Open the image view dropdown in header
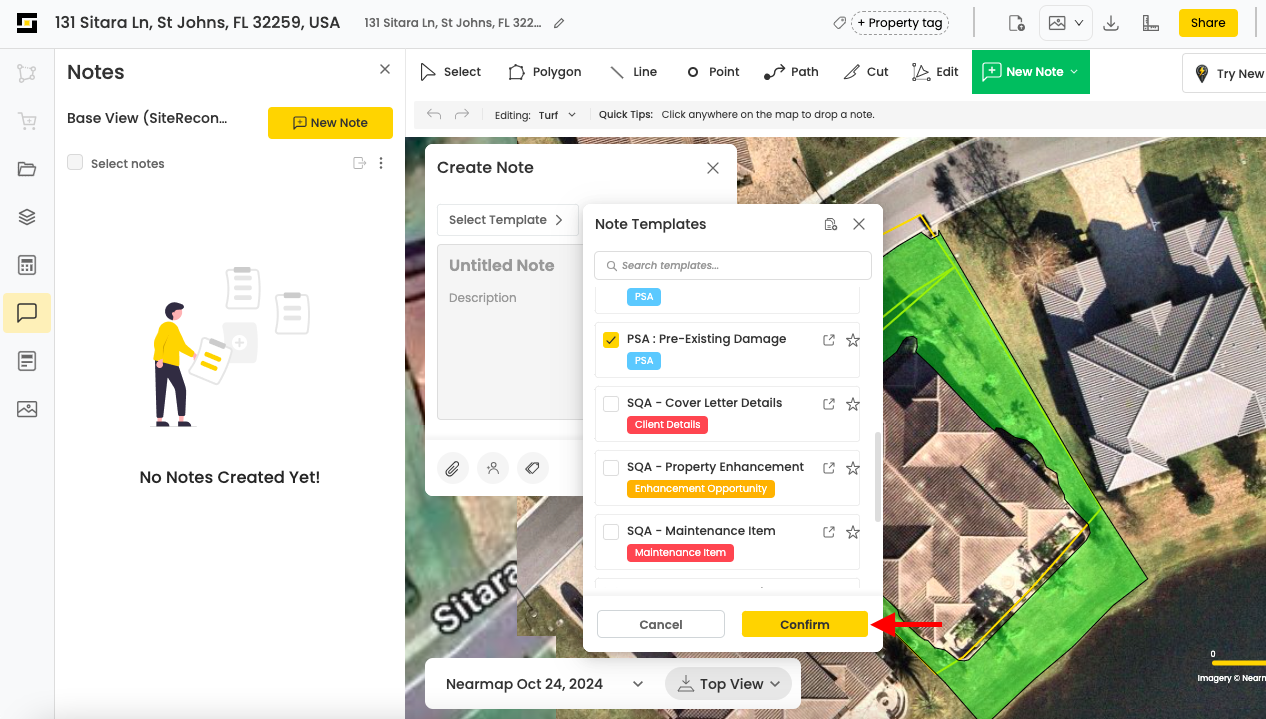Screen dimensions: 1266x719 coord(1066,23)
